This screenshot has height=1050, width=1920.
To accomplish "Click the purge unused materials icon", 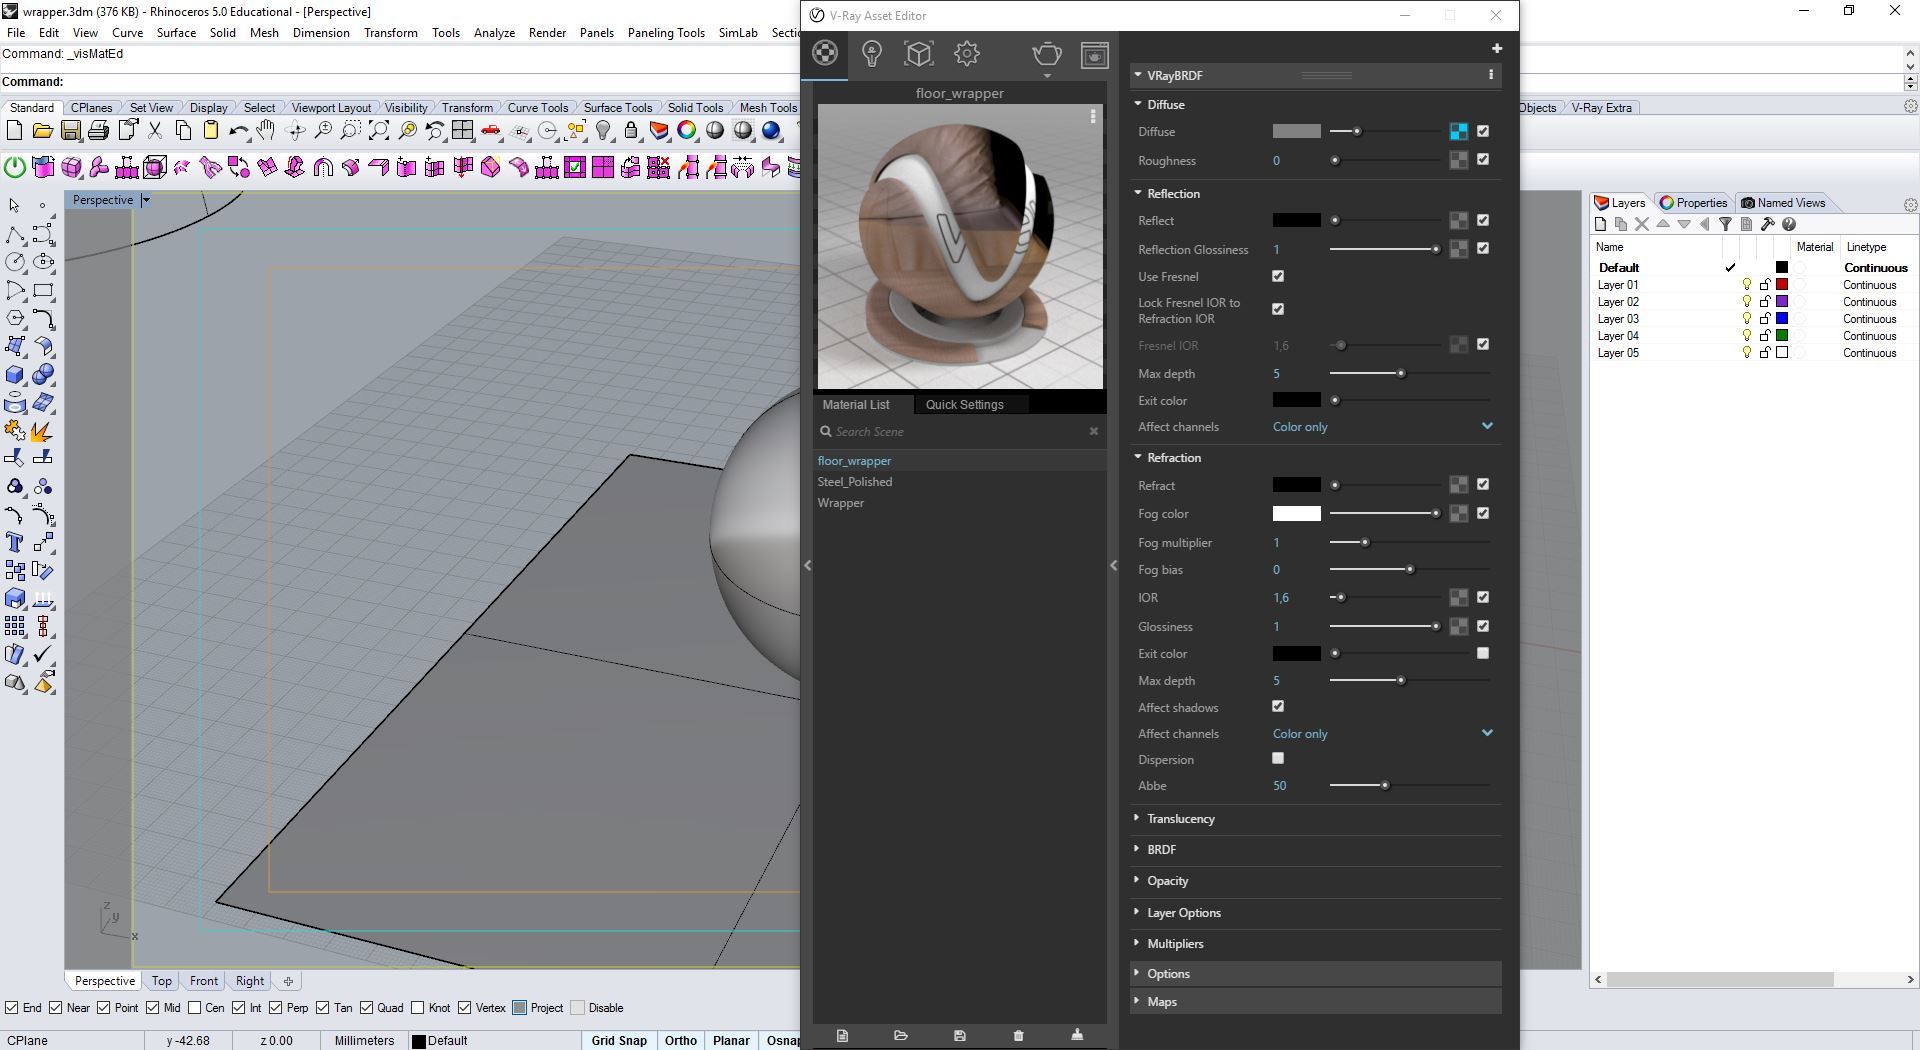I will (x=1077, y=1035).
